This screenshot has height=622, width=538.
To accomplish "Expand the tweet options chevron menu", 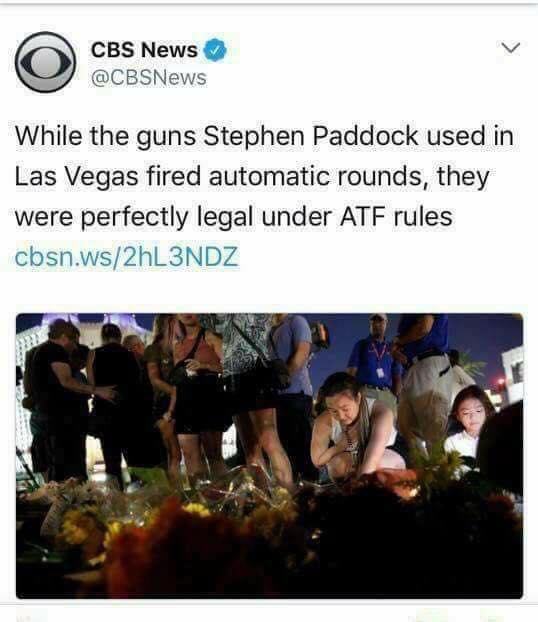I will [510, 48].
